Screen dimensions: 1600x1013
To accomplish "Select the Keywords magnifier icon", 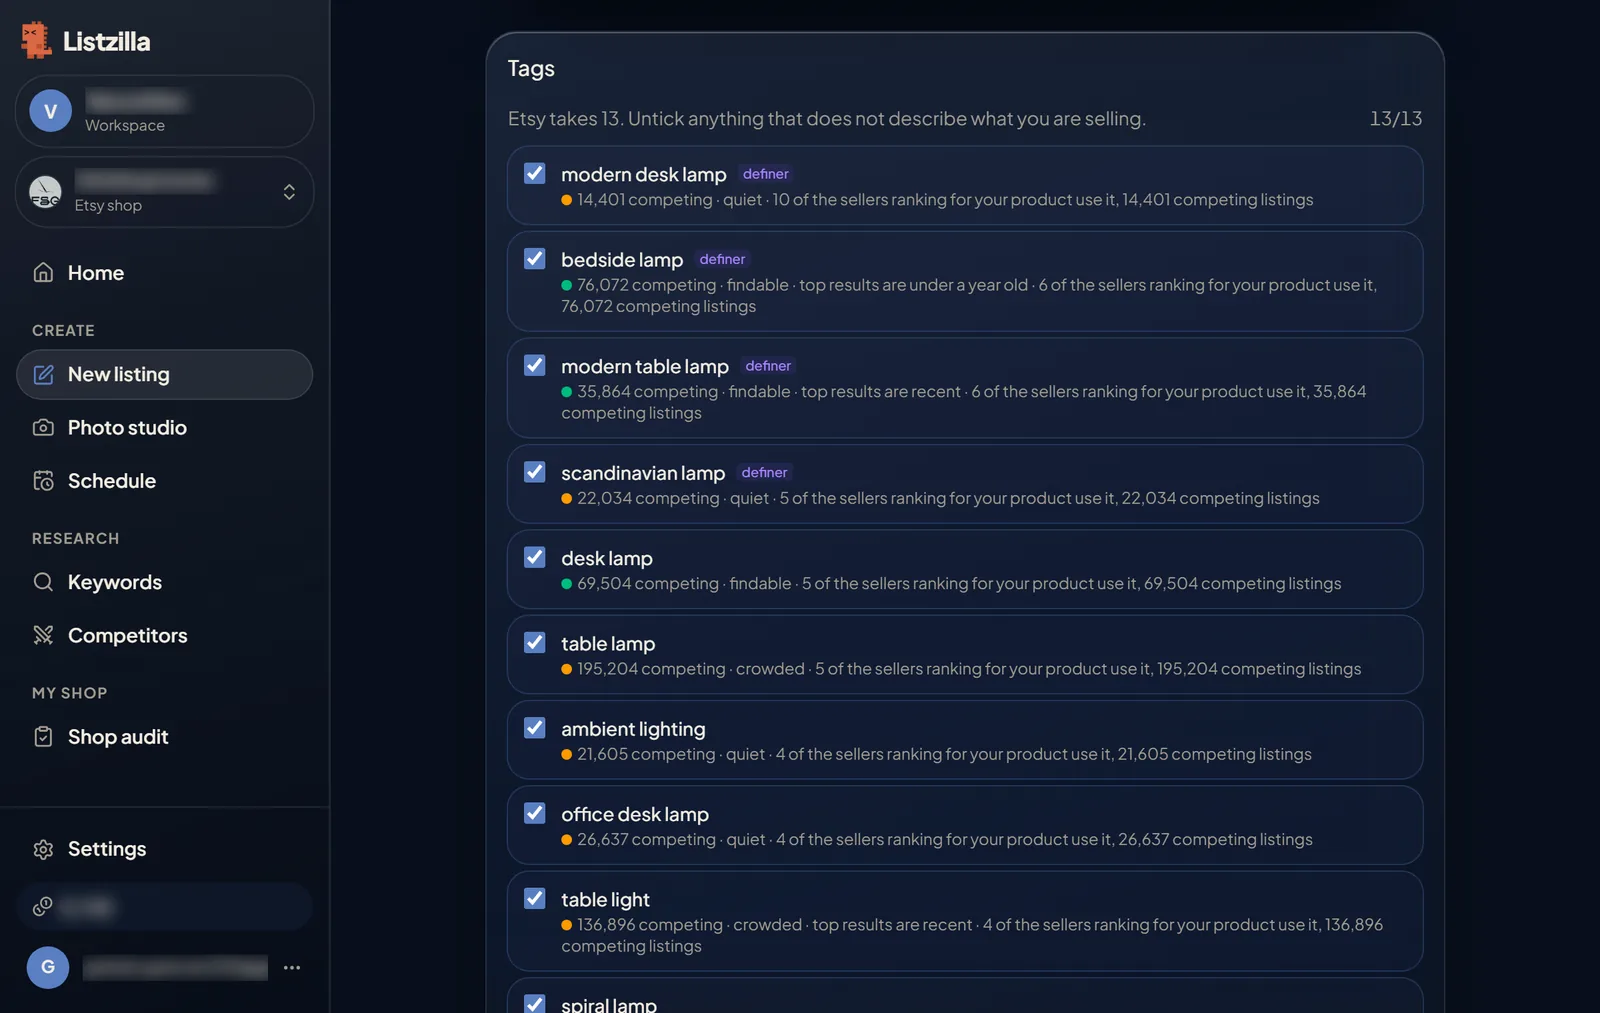I will click(43, 582).
